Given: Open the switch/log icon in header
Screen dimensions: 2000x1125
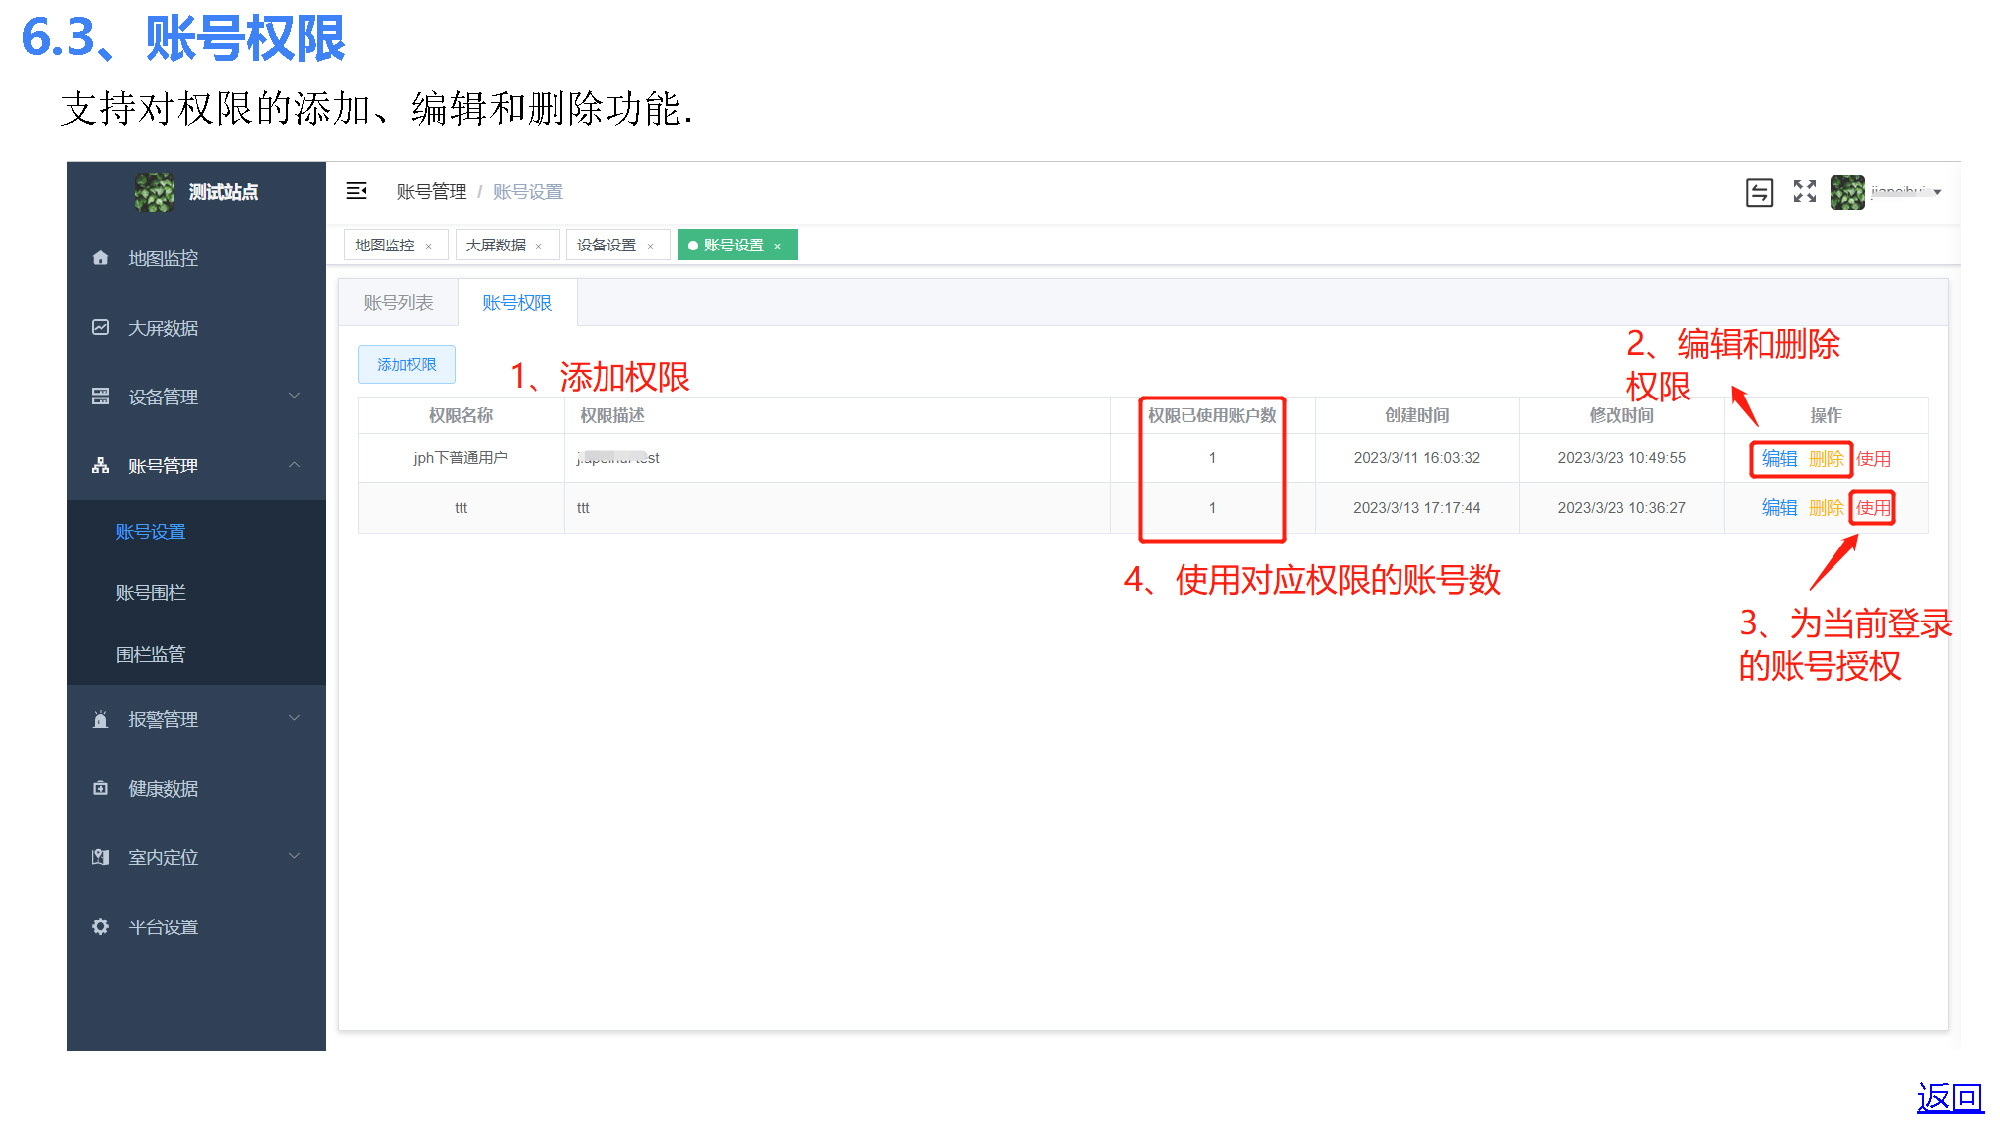Looking at the screenshot, I should 1759,192.
